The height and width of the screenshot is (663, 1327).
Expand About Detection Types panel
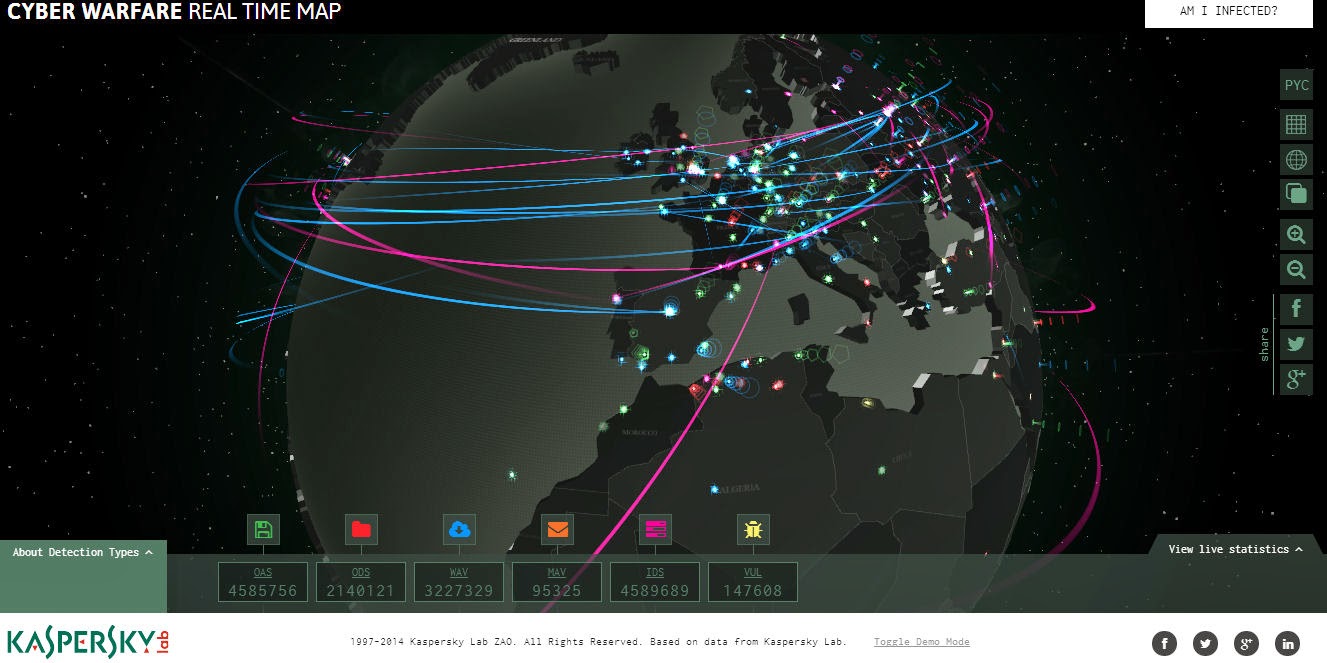pos(83,552)
